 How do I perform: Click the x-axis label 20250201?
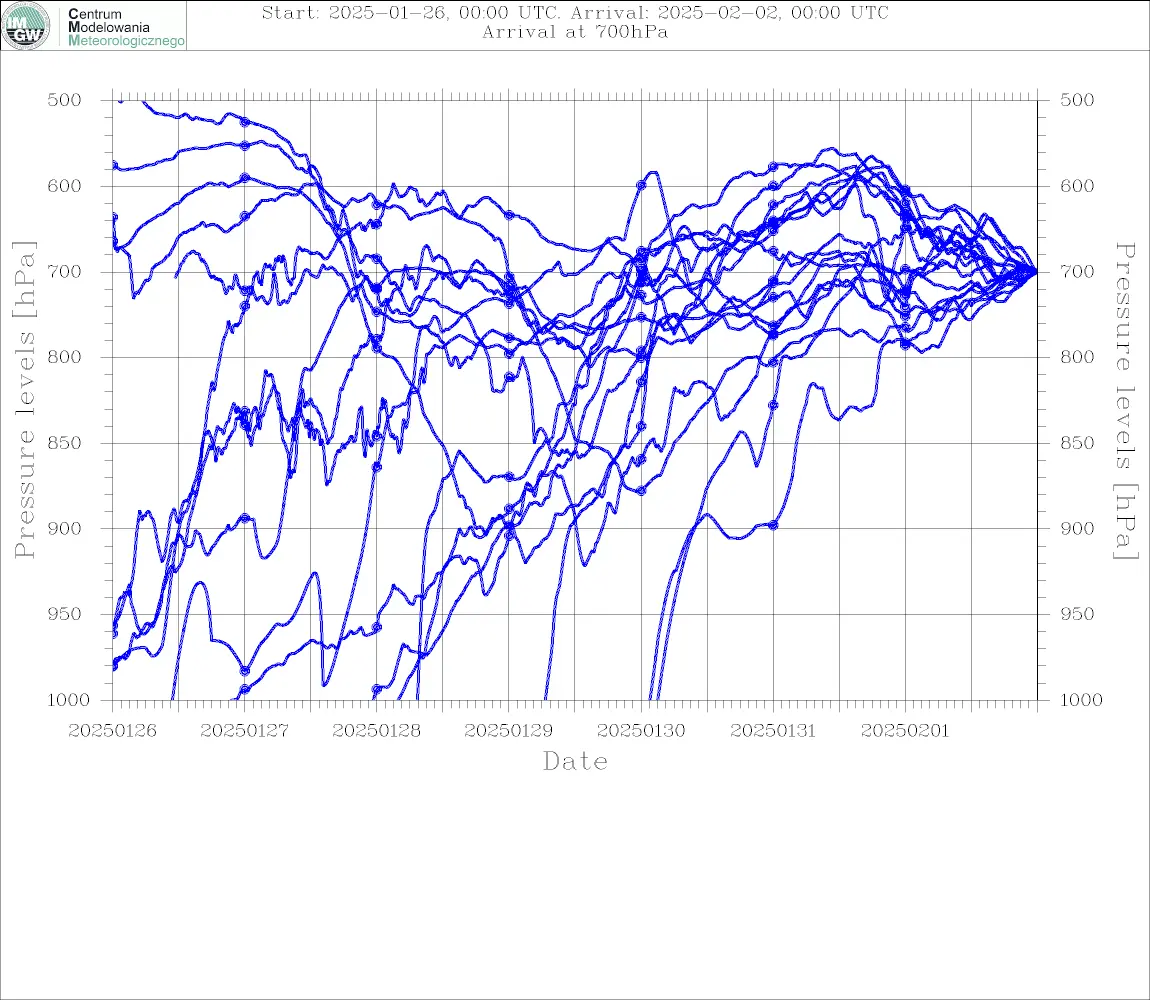click(x=905, y=731)
